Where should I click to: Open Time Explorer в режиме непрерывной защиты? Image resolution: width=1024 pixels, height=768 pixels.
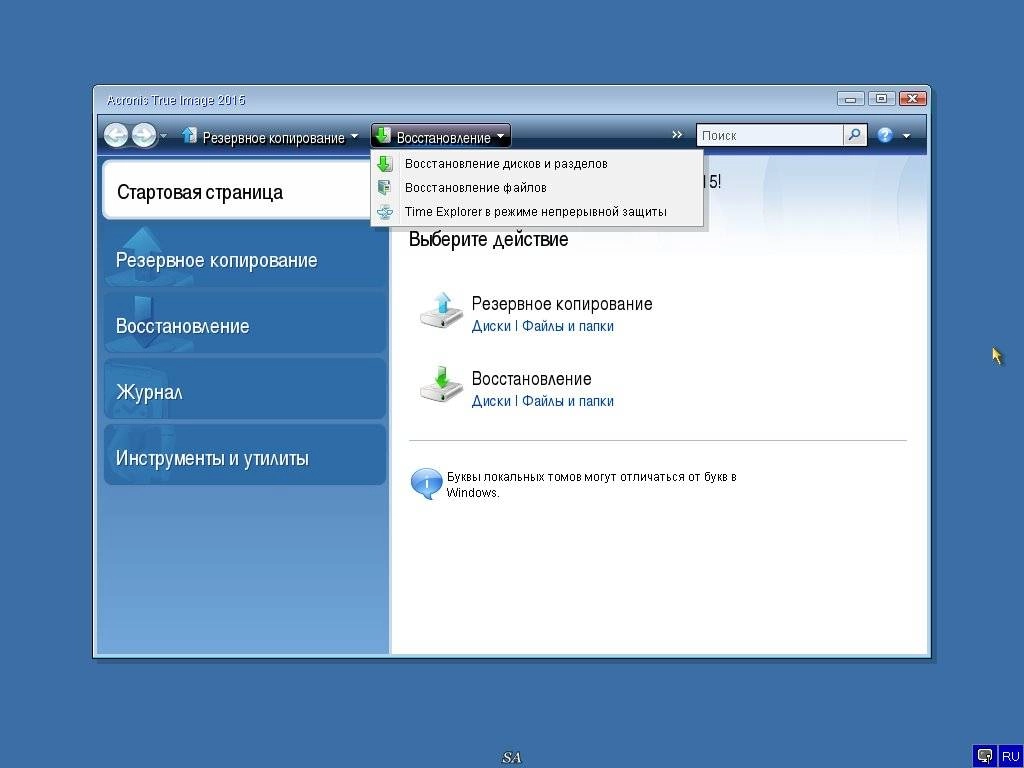pyautogui.click(x=537, y=212)
